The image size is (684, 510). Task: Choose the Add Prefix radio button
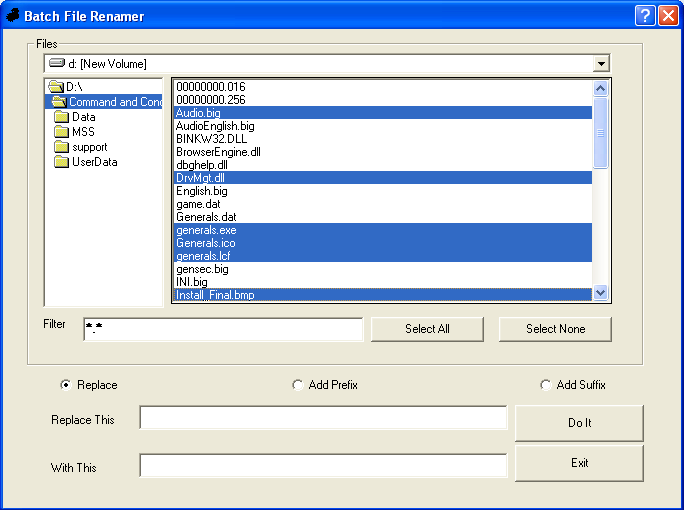click(298, 385)
